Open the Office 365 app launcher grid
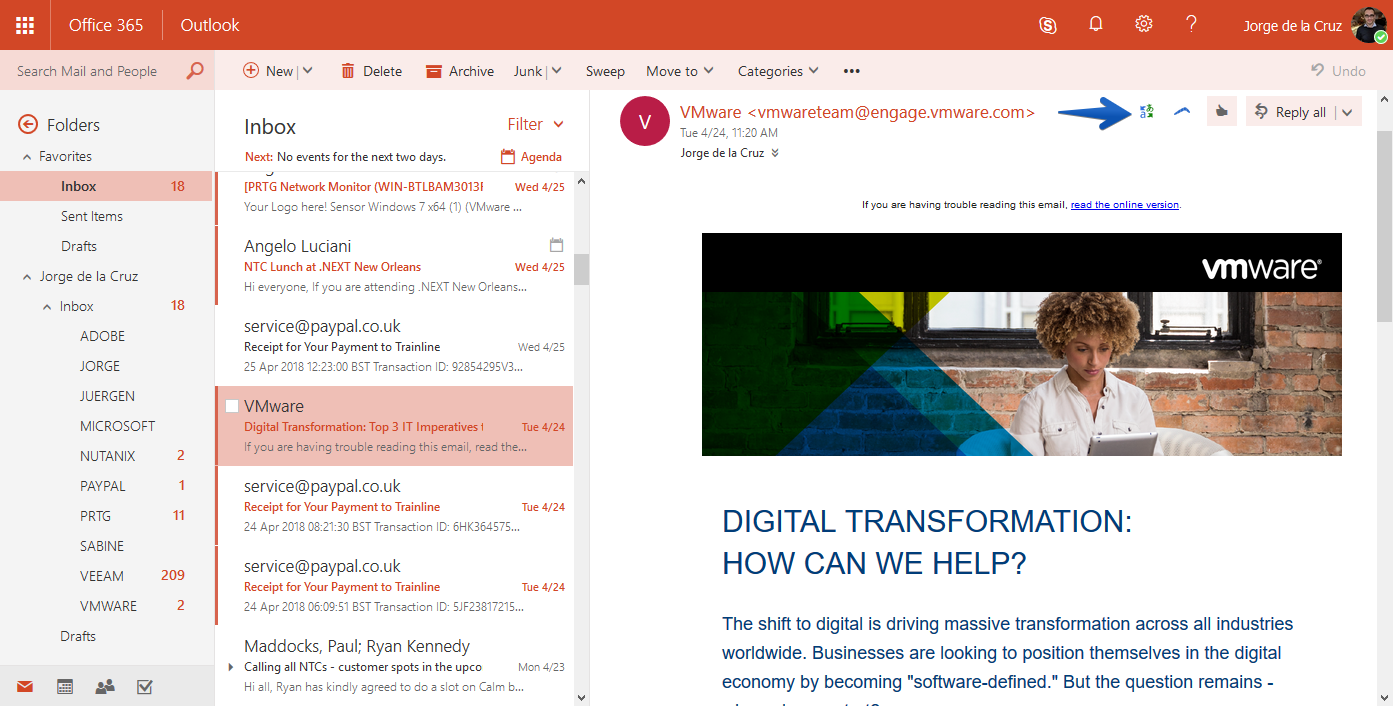 (25, 25)
